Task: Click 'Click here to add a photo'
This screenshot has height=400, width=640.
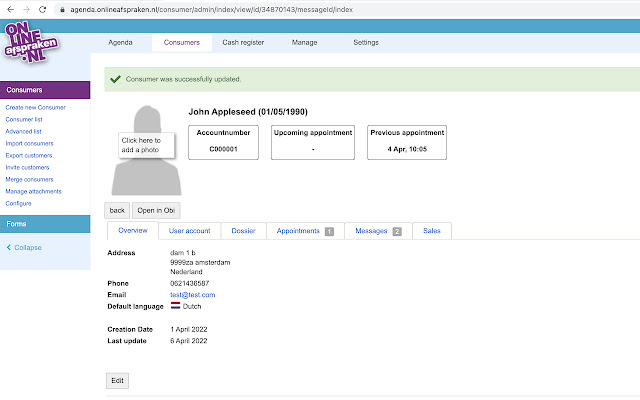Action: point(146,145)
